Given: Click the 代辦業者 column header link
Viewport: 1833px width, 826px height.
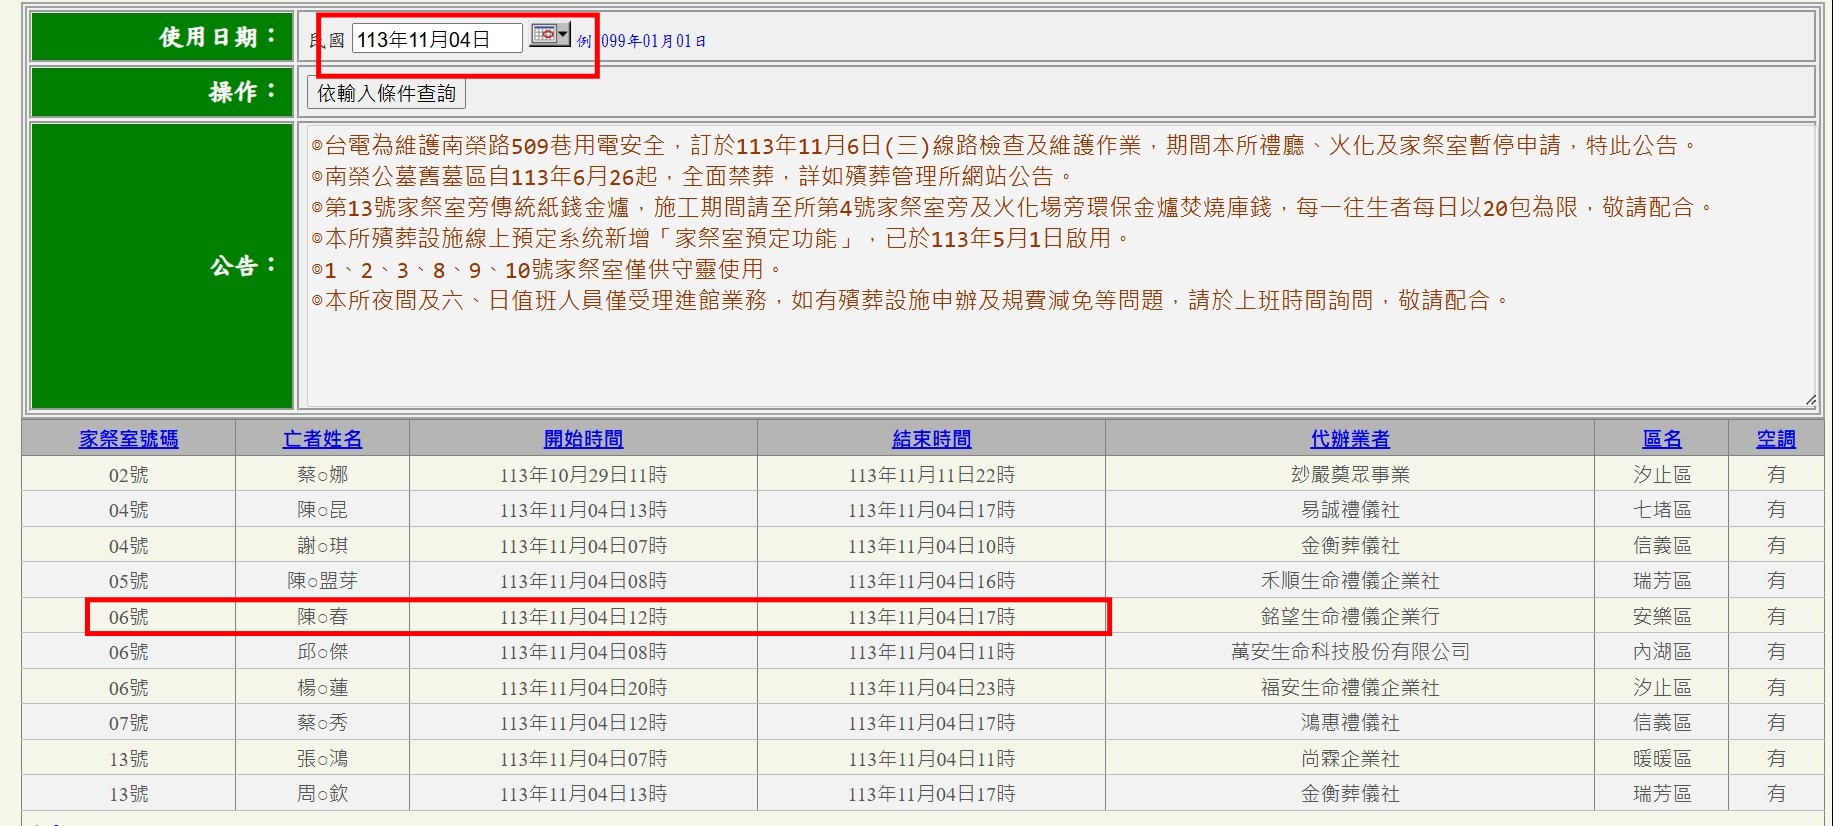Looking at the screenshot, I should 1349,439.
